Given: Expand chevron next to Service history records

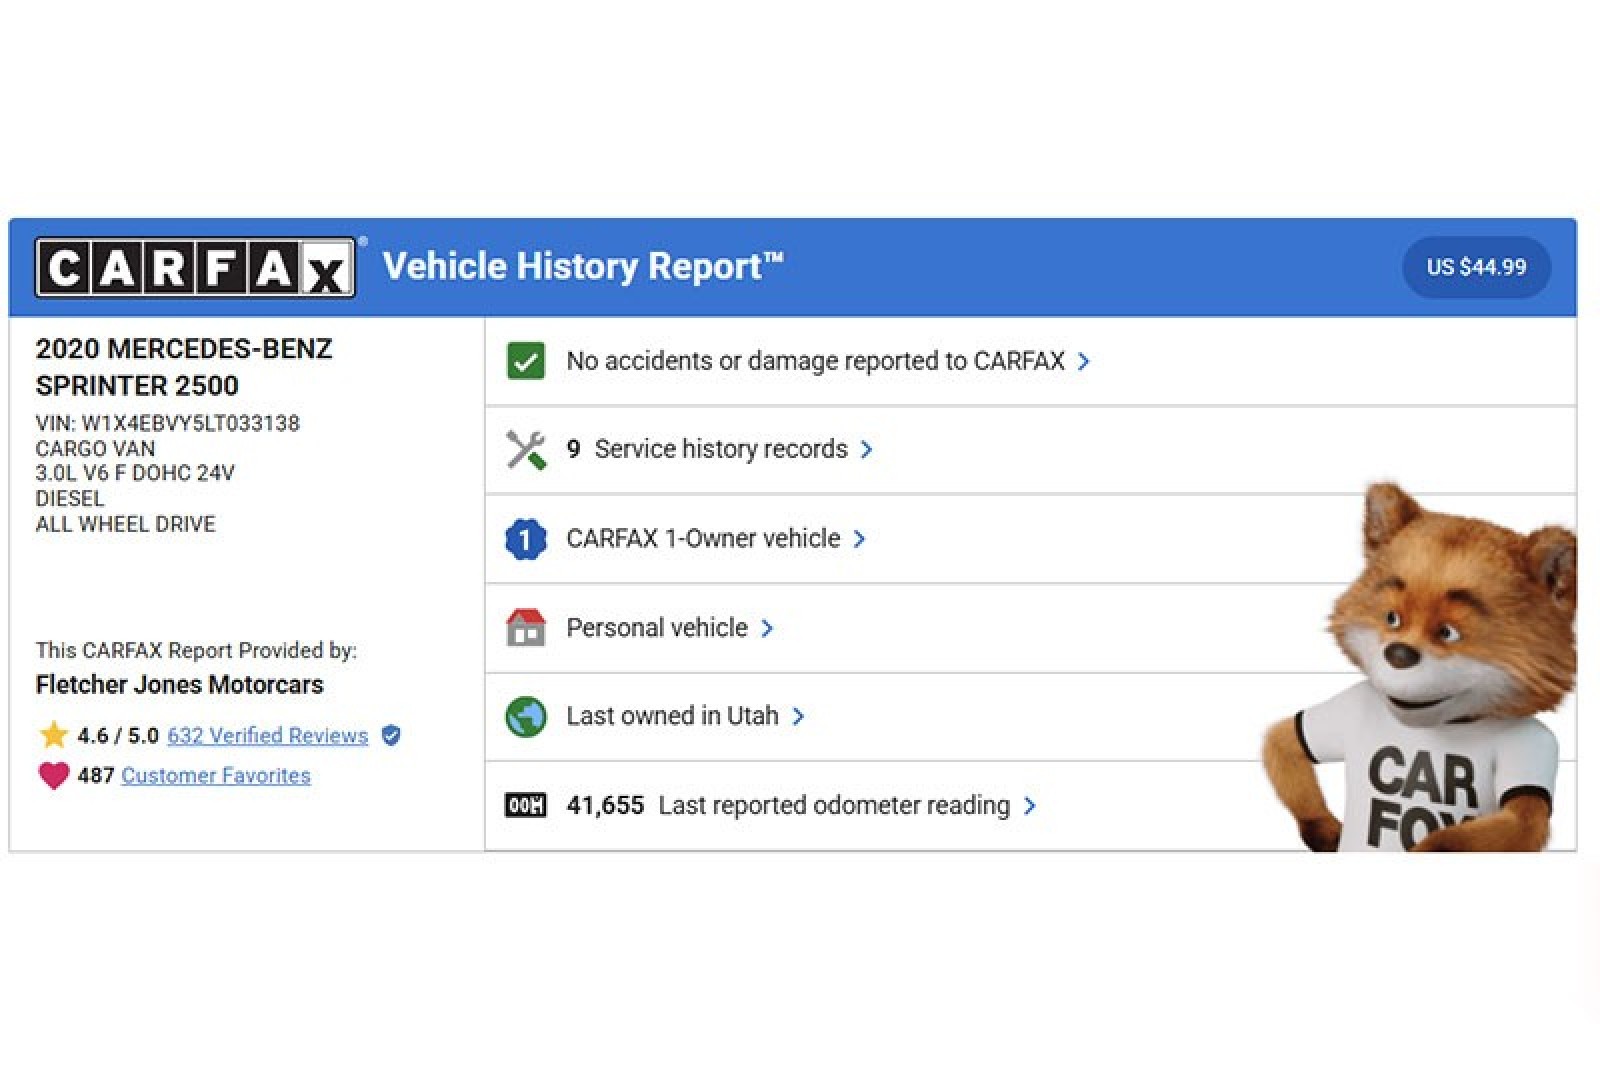Looking at the screenshot, I should pos(867,450).
